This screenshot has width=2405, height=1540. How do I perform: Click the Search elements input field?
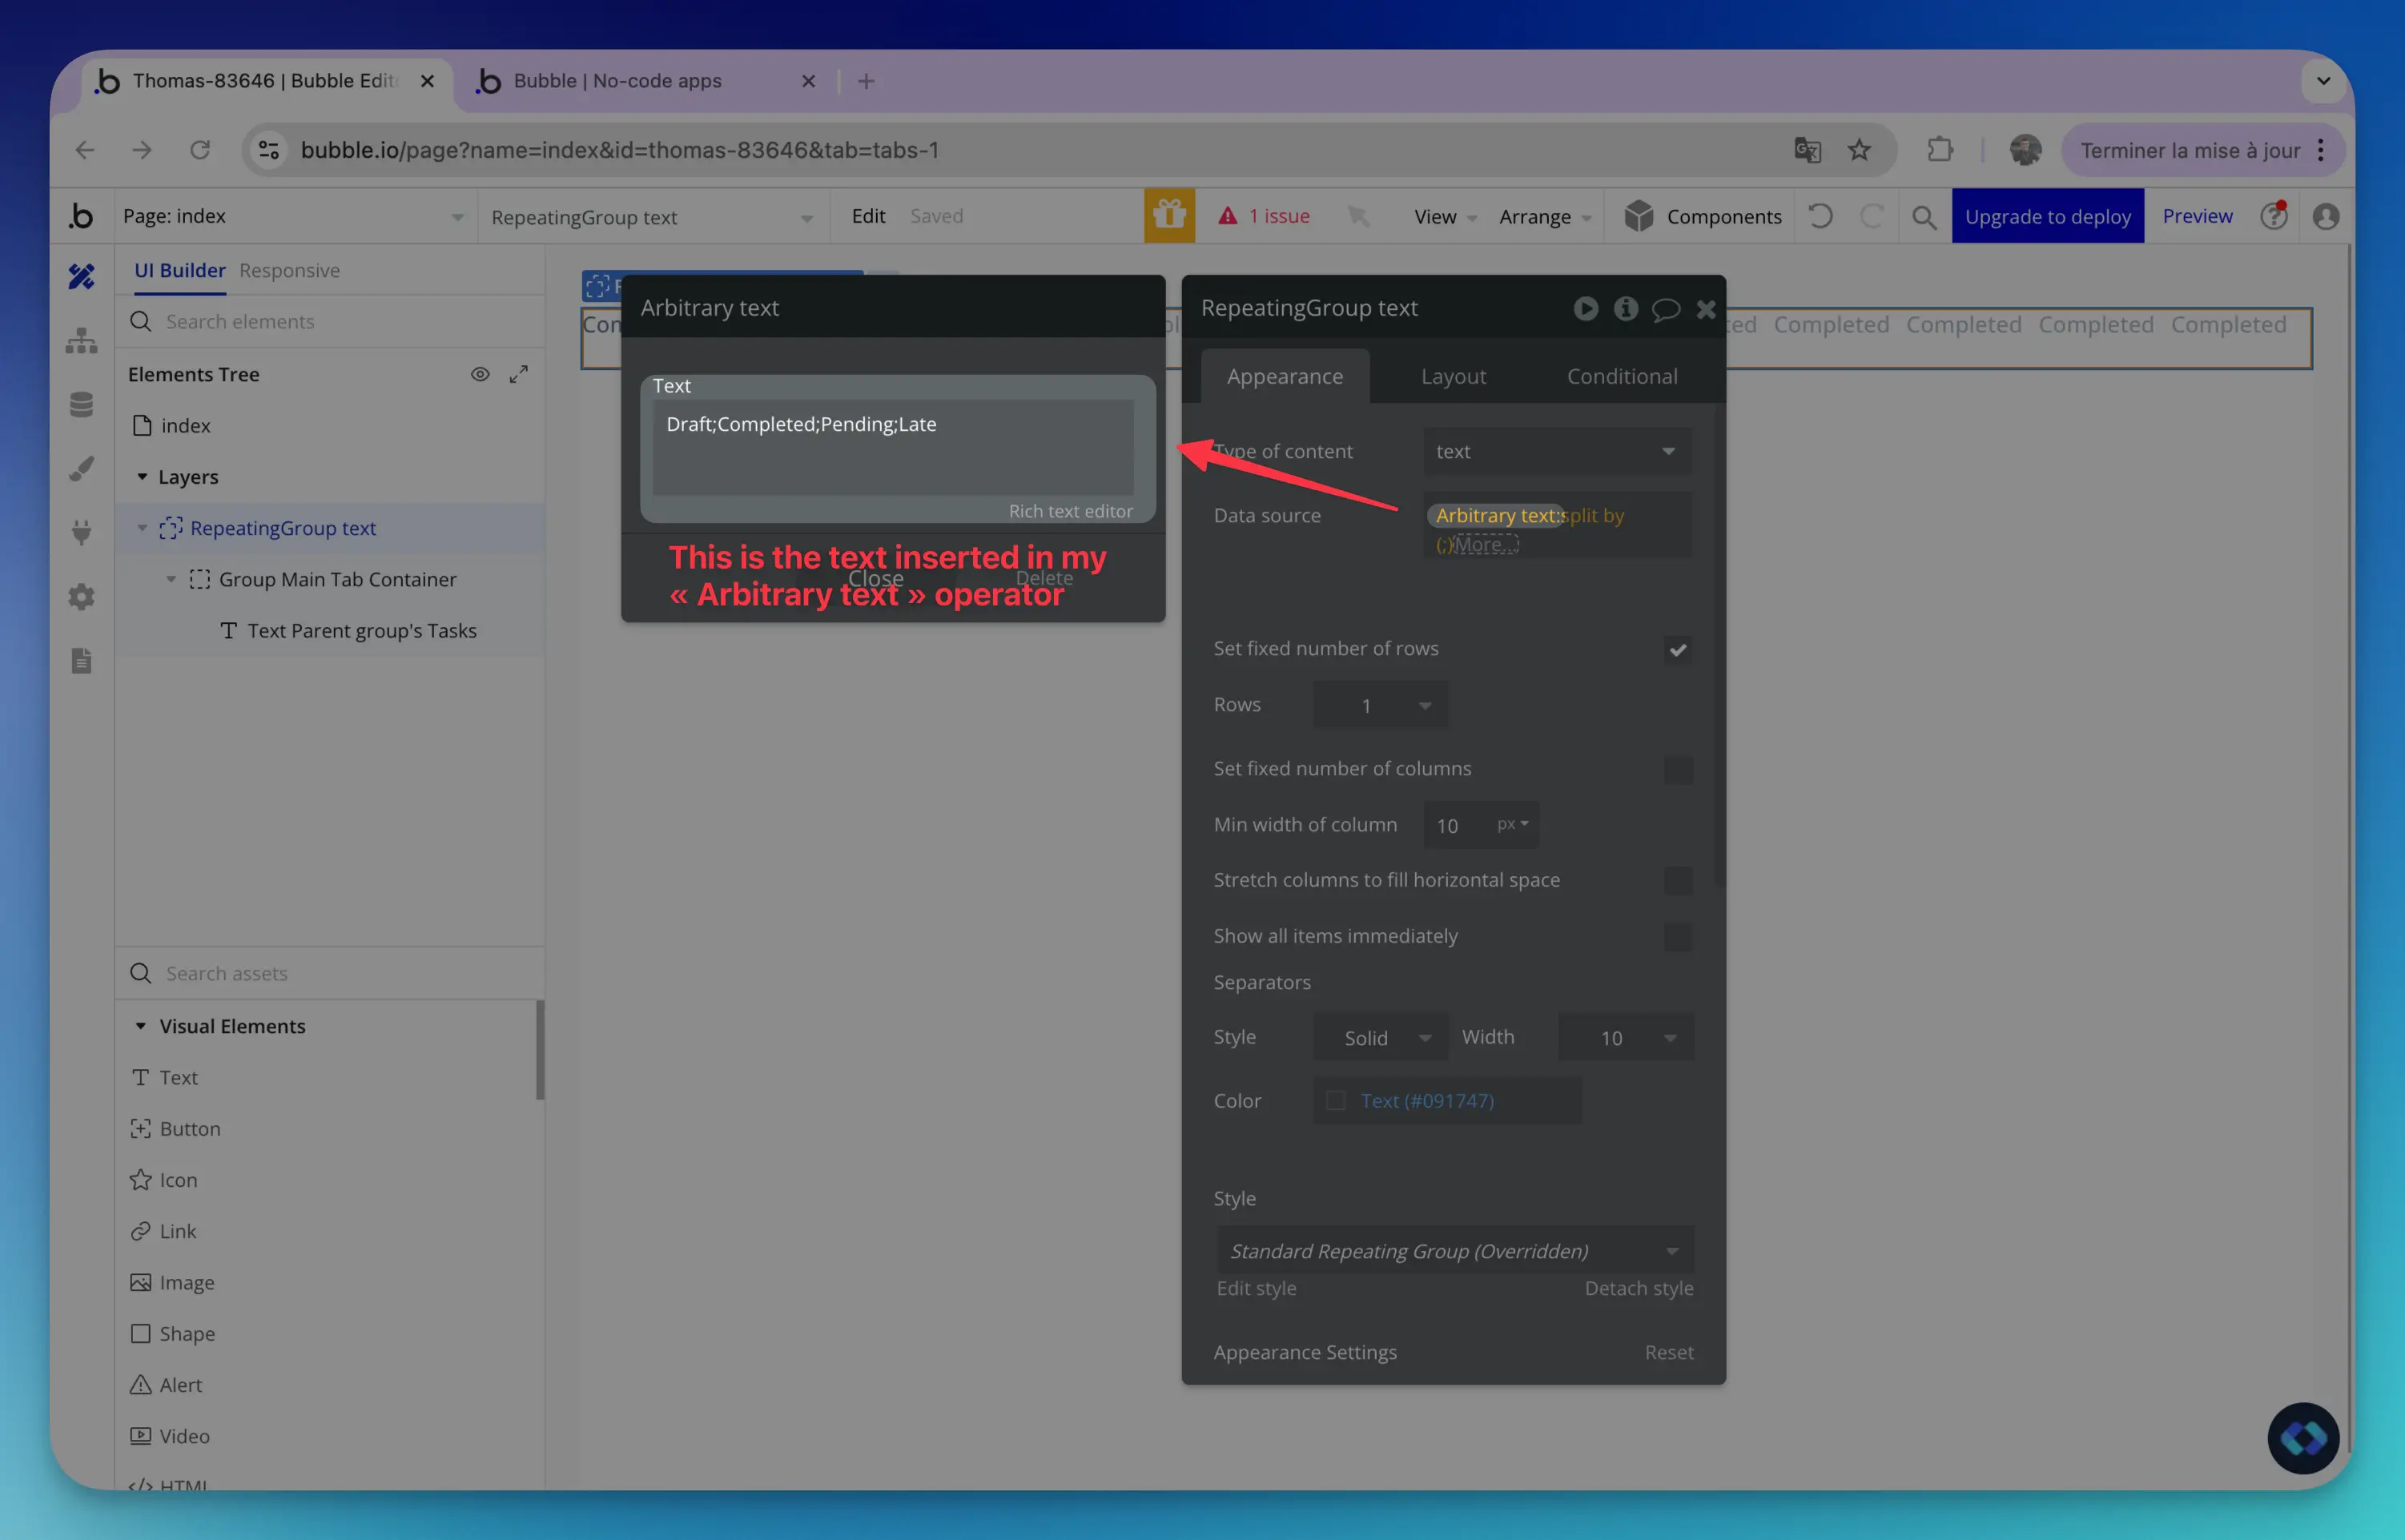[330, 322]
